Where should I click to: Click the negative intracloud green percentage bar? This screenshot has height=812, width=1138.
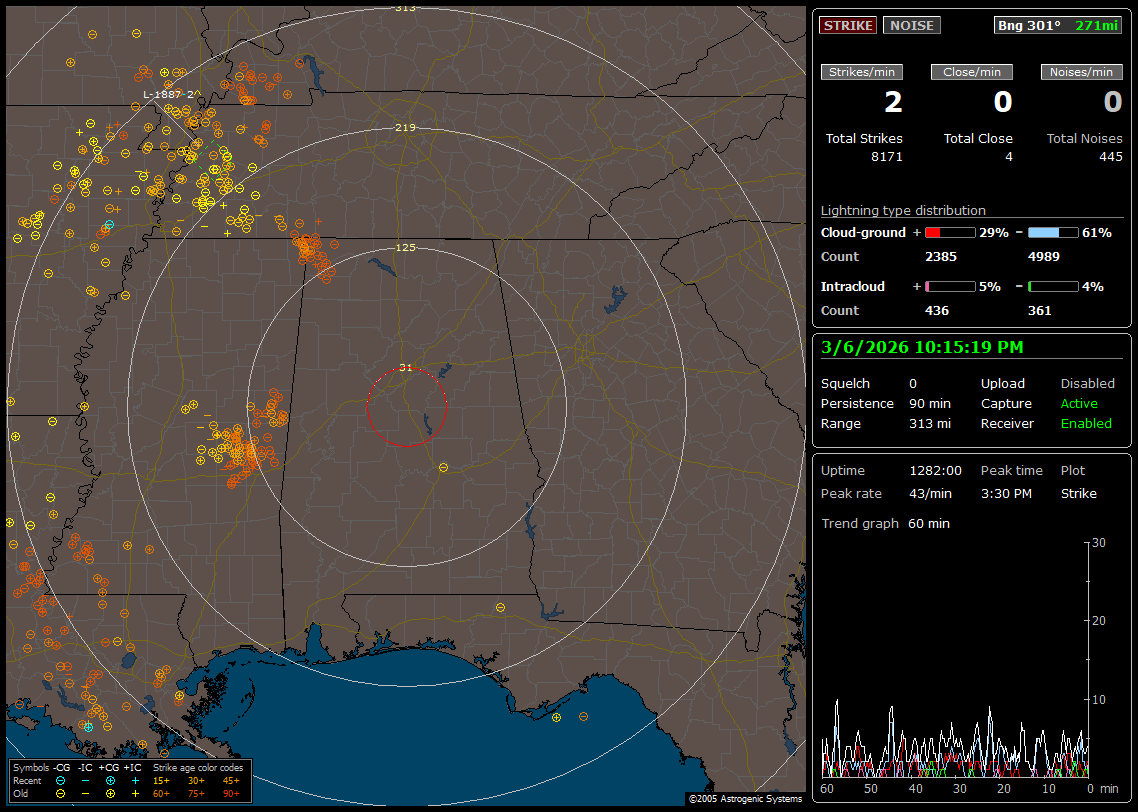tap(1053, 286)
